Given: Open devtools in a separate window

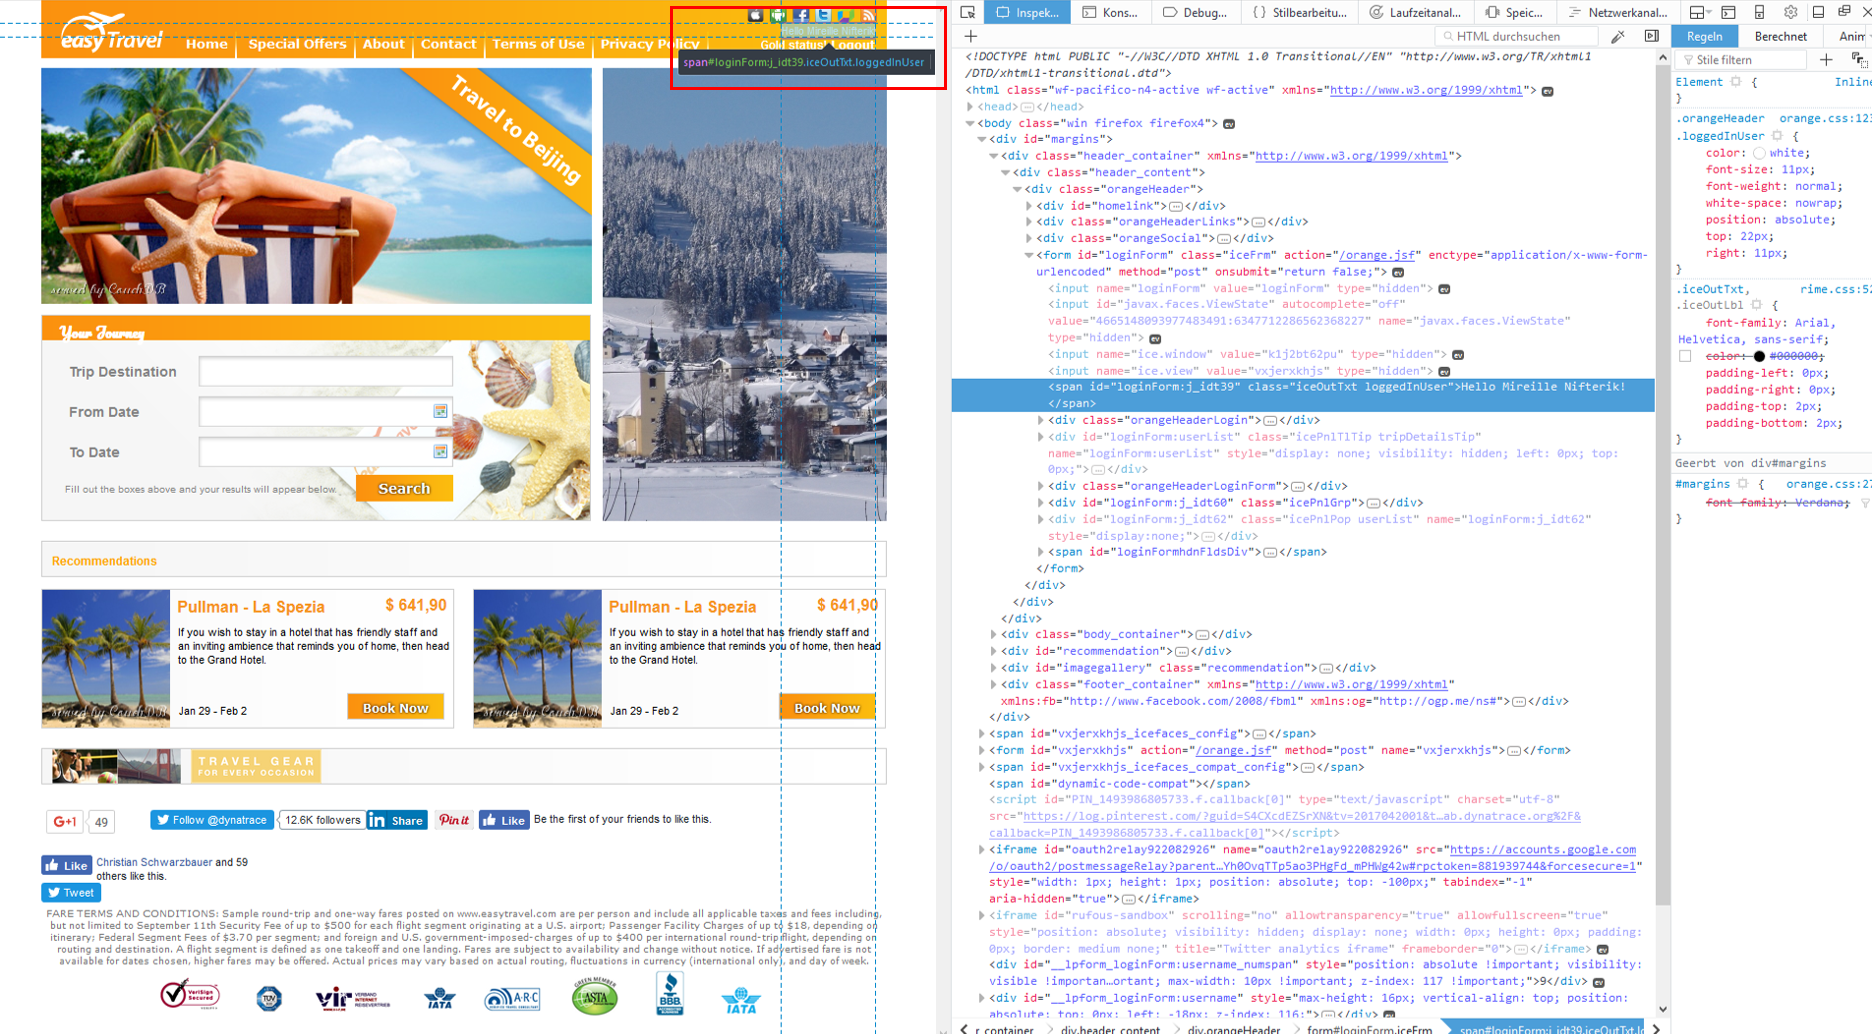Looking at the screenshot, I should (x=1844, y=12).
